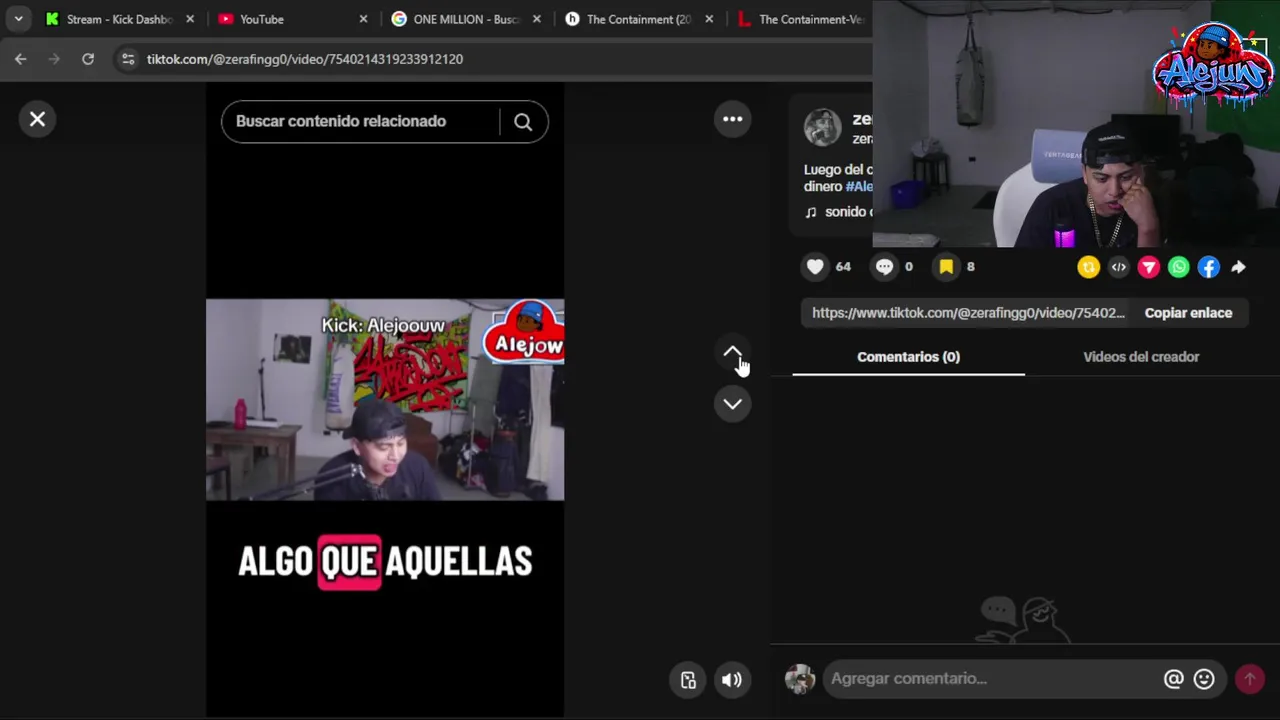
Task: Click the Copiar enlace button
Action: coord(1188,313)
